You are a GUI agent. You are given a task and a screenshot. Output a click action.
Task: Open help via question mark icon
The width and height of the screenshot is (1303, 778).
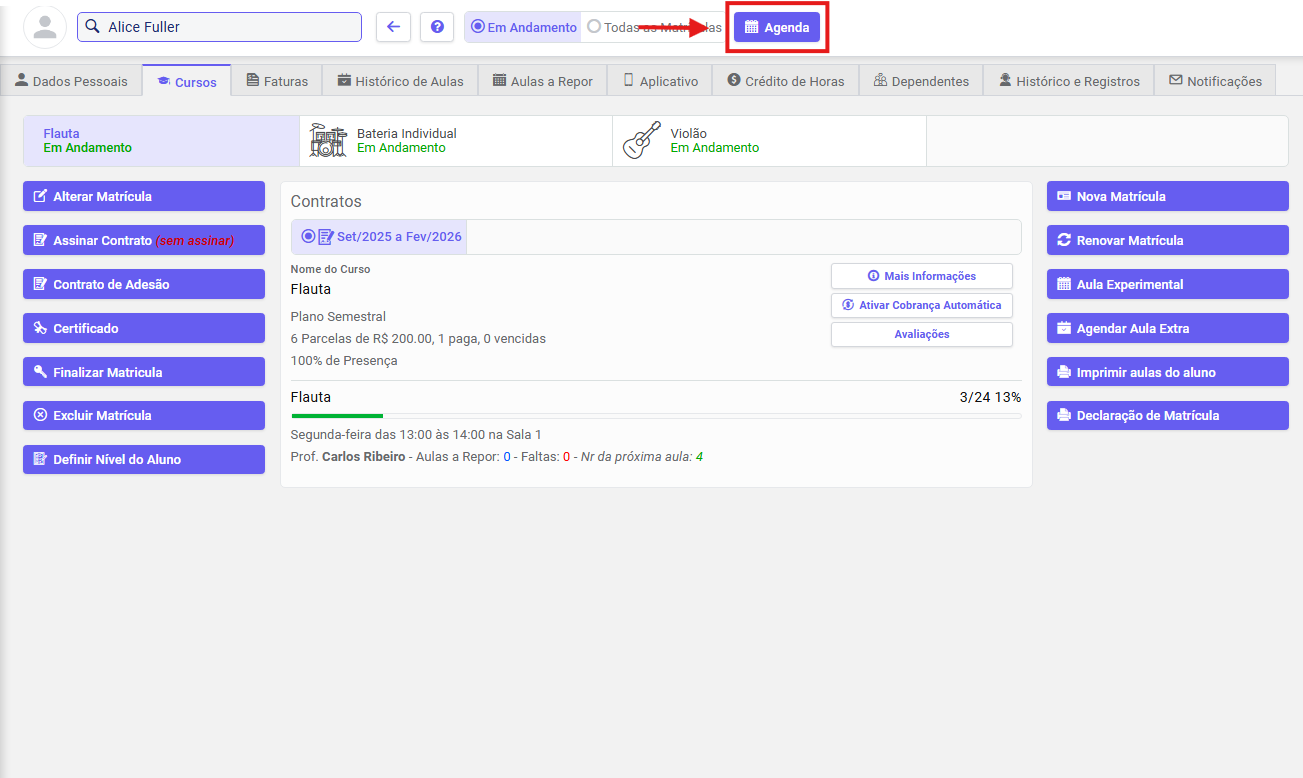(x=437, y=27)
